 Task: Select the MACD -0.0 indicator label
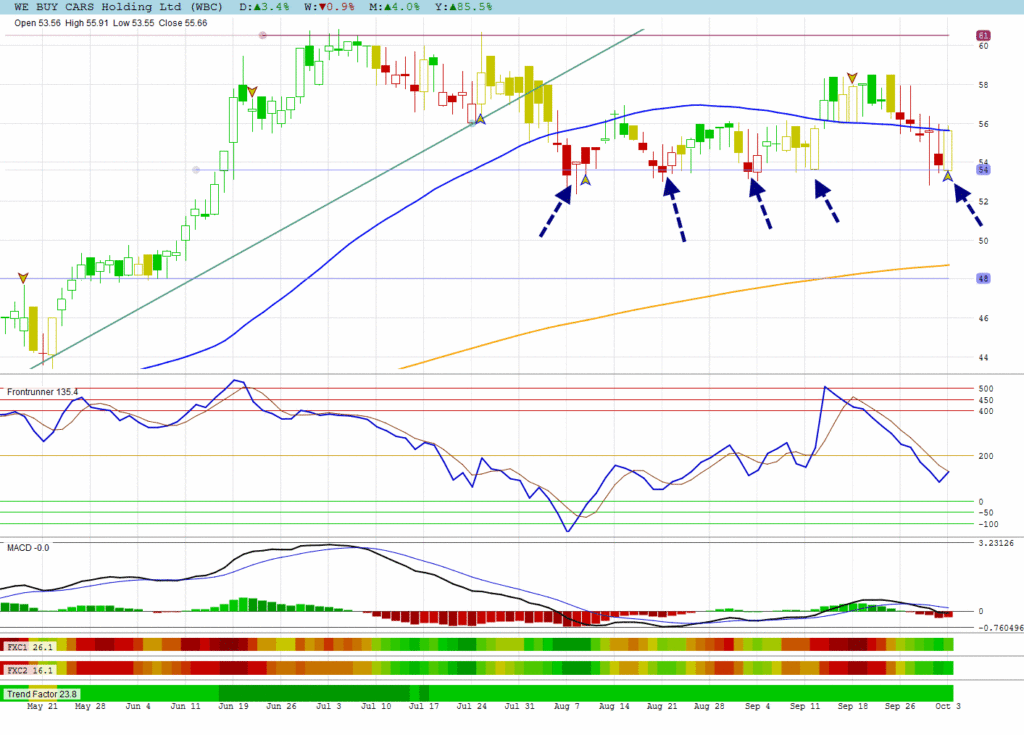[x=28, y=547]
